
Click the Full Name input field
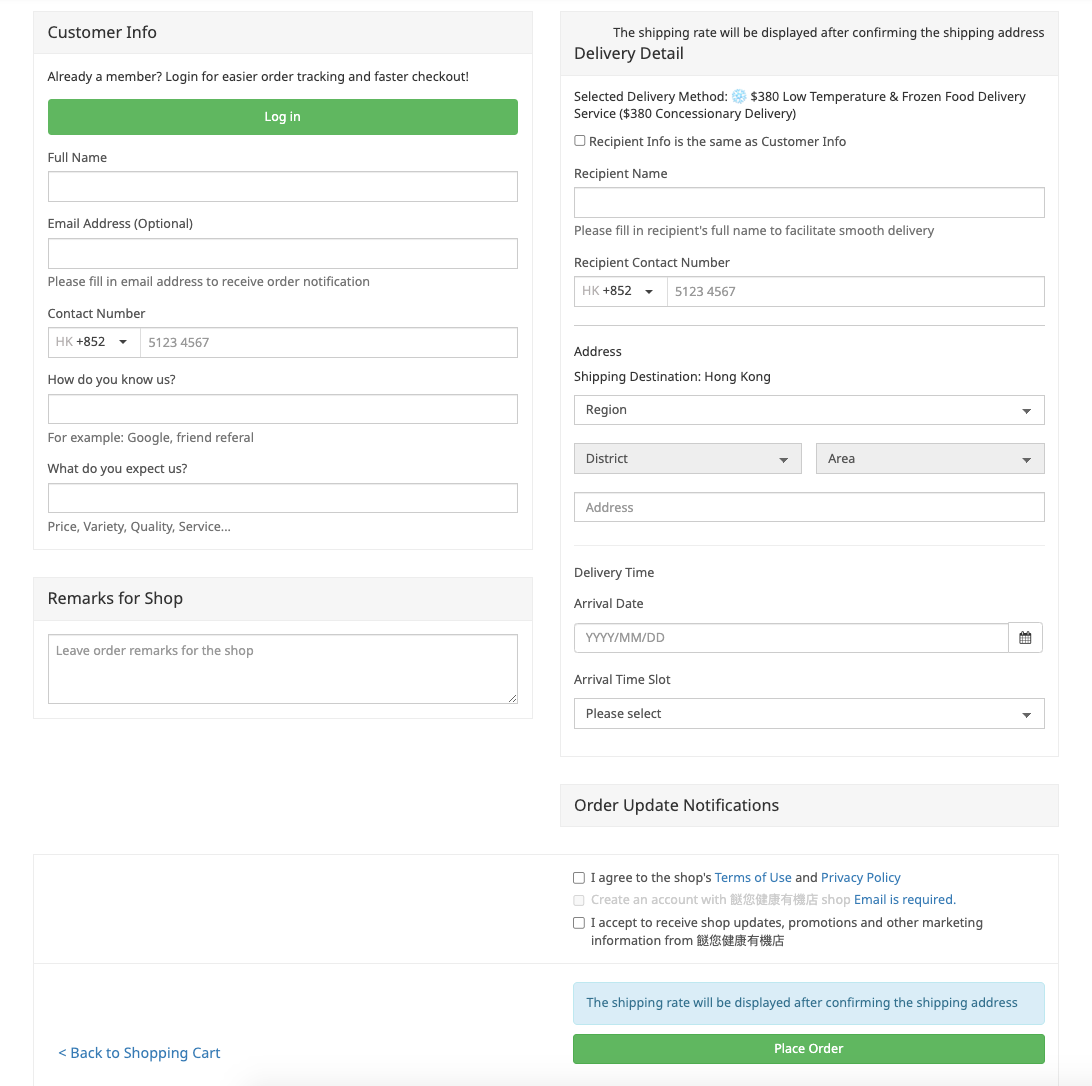(x=282, y=187)
